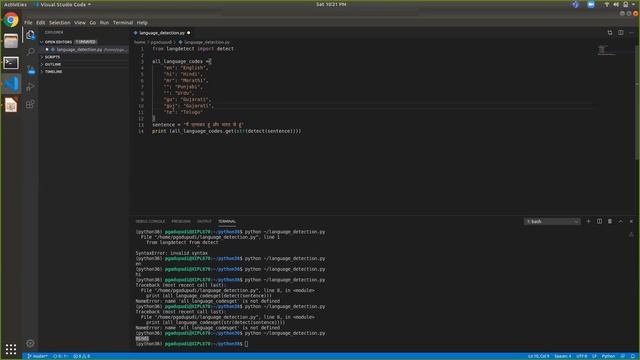
Task: Switch to the Problems panel tab
Action: 181,222
